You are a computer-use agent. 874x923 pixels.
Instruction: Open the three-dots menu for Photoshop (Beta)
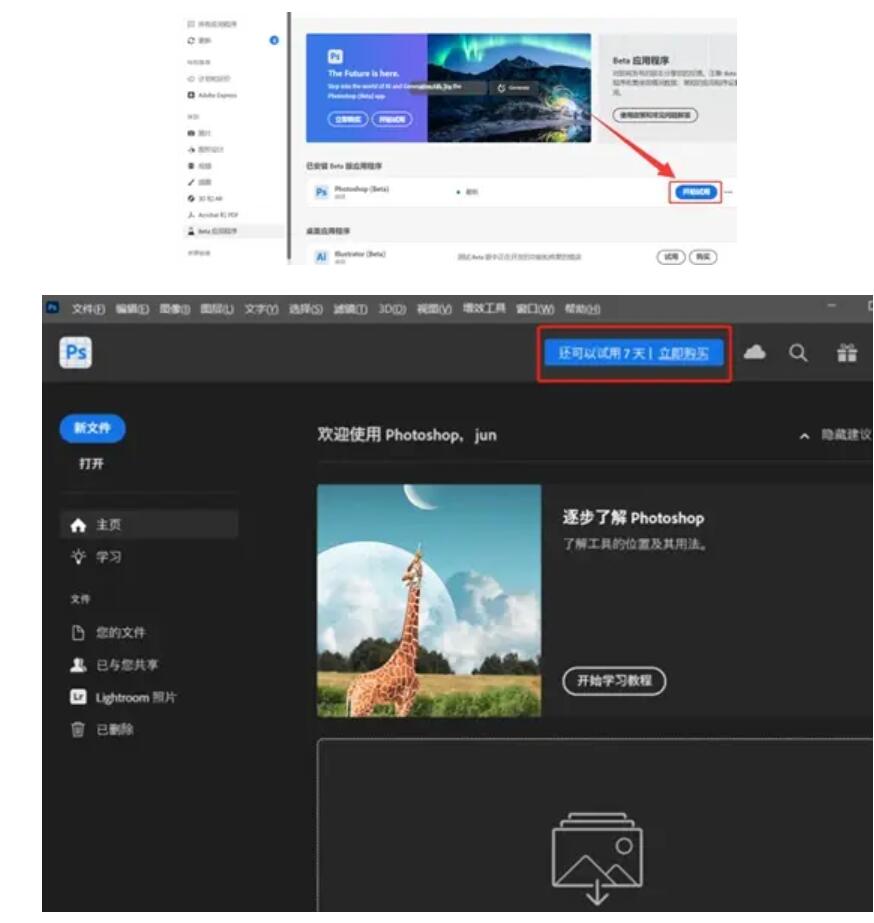[x=729, y=192]
